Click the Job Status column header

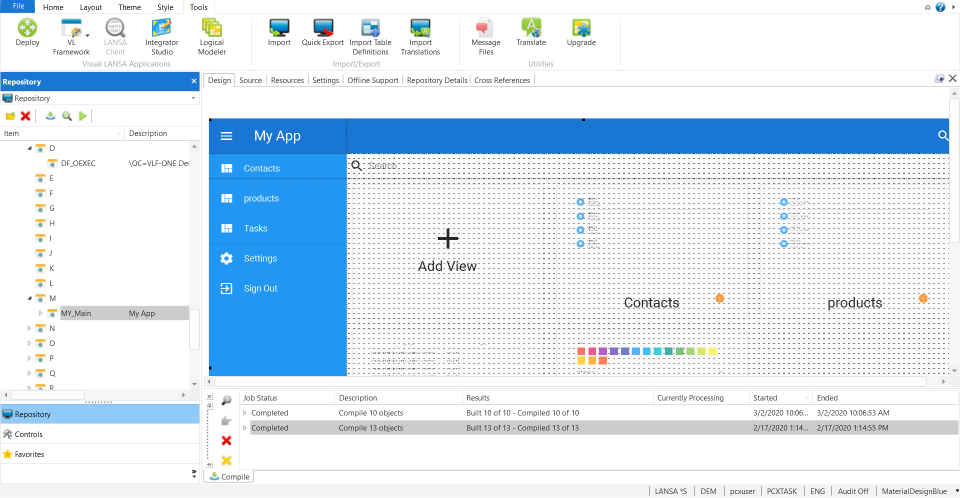coord(287,398)
